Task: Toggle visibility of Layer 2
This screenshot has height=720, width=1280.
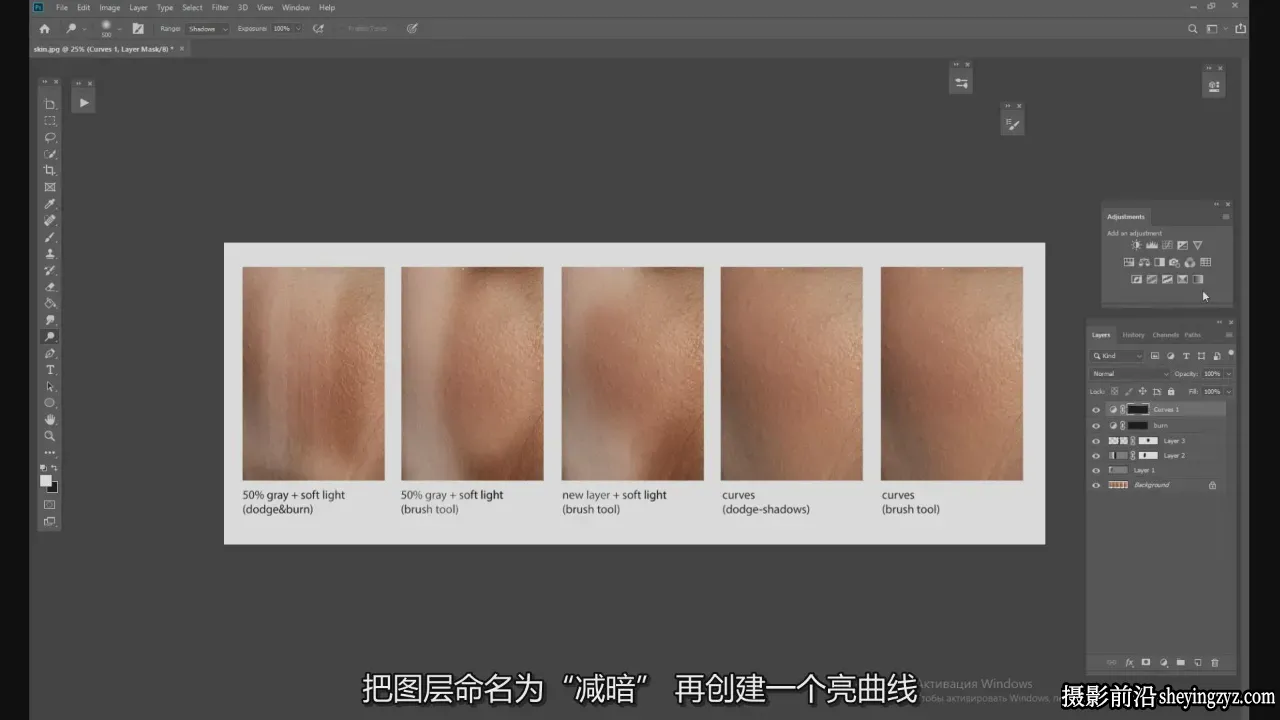Action: click(x=1096, y=455)
